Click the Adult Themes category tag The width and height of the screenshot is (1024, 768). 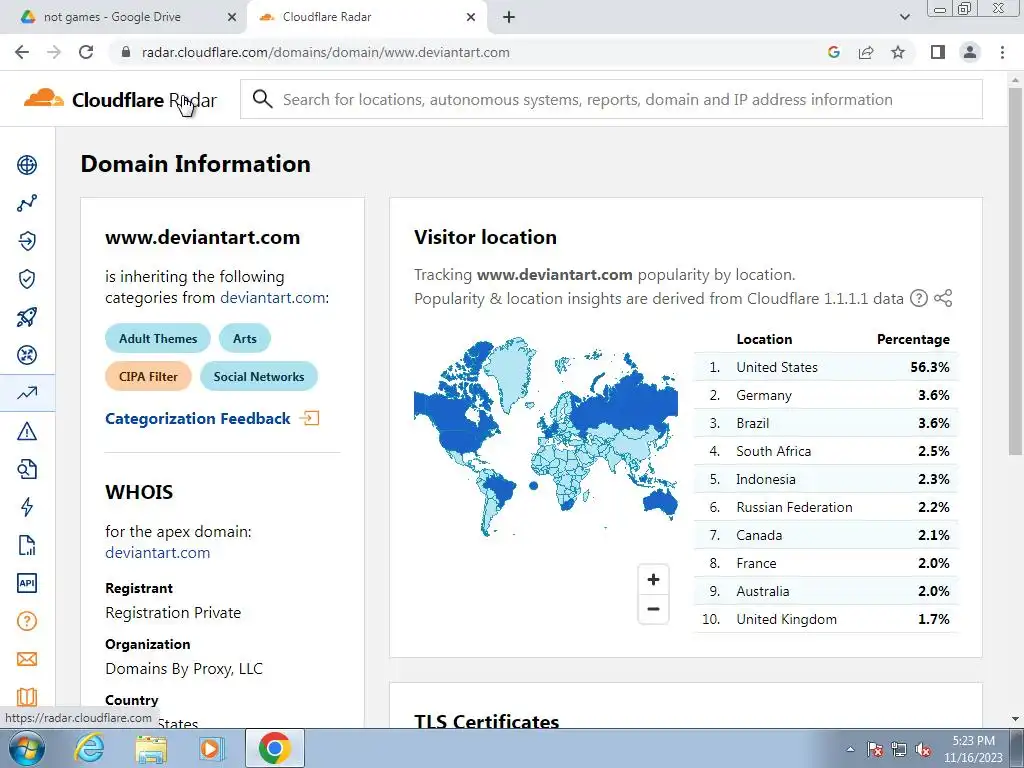[158, 338]
